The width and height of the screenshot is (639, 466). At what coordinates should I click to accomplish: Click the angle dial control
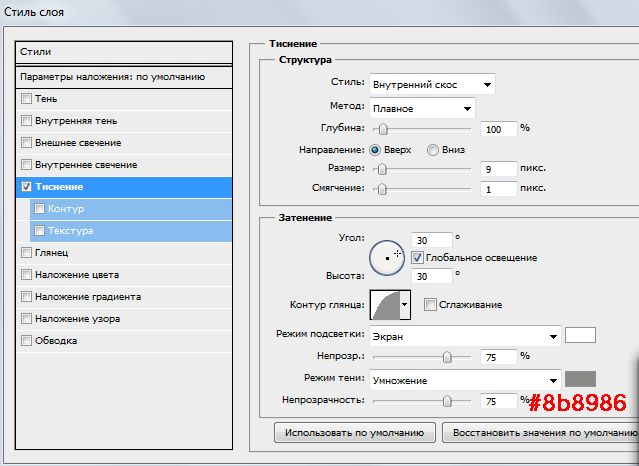(x=387, y=258)
